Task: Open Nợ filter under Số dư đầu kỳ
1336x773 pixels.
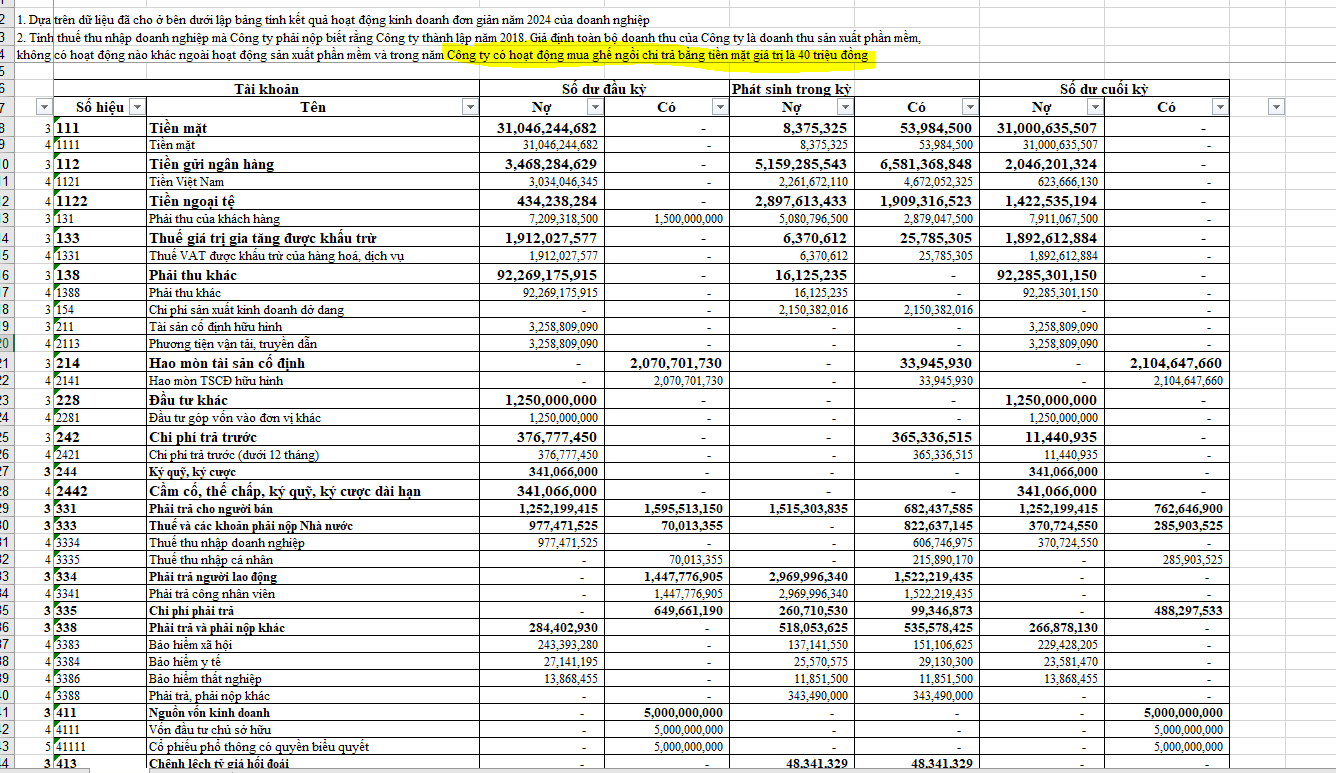Action: coord(595,107)
